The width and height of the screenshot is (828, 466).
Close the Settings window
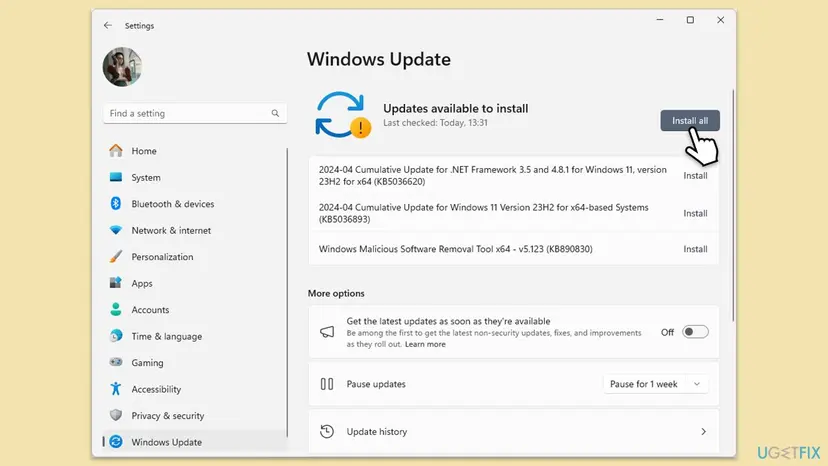(720, 20)
